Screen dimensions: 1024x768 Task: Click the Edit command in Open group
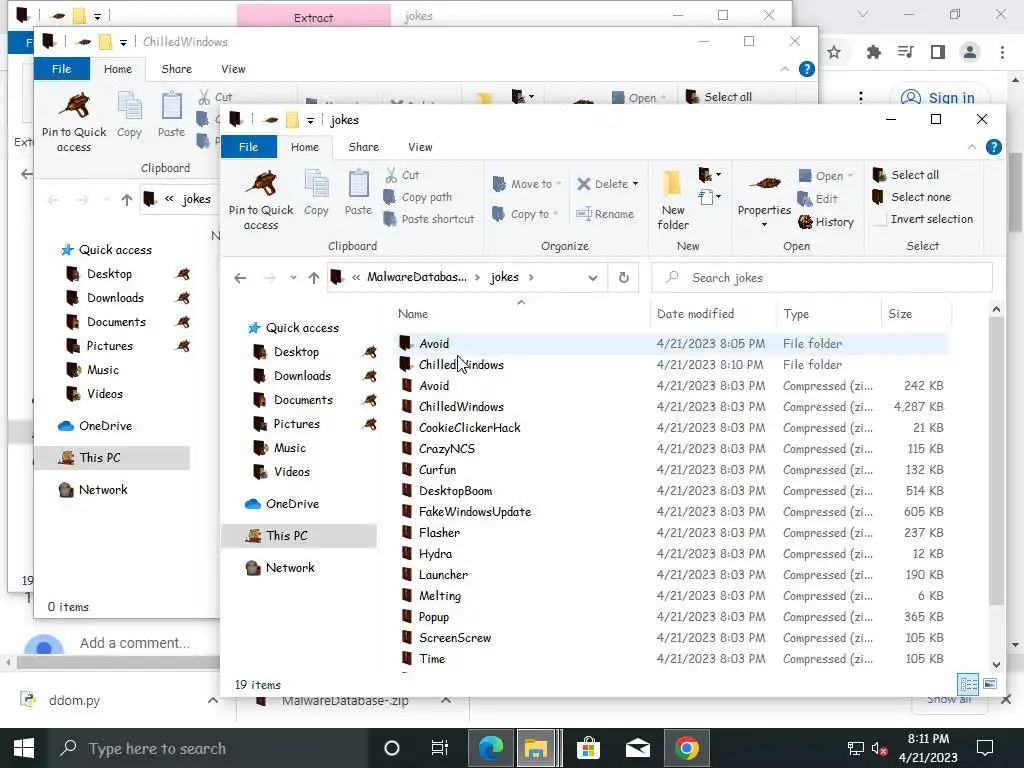coord(818,199)
